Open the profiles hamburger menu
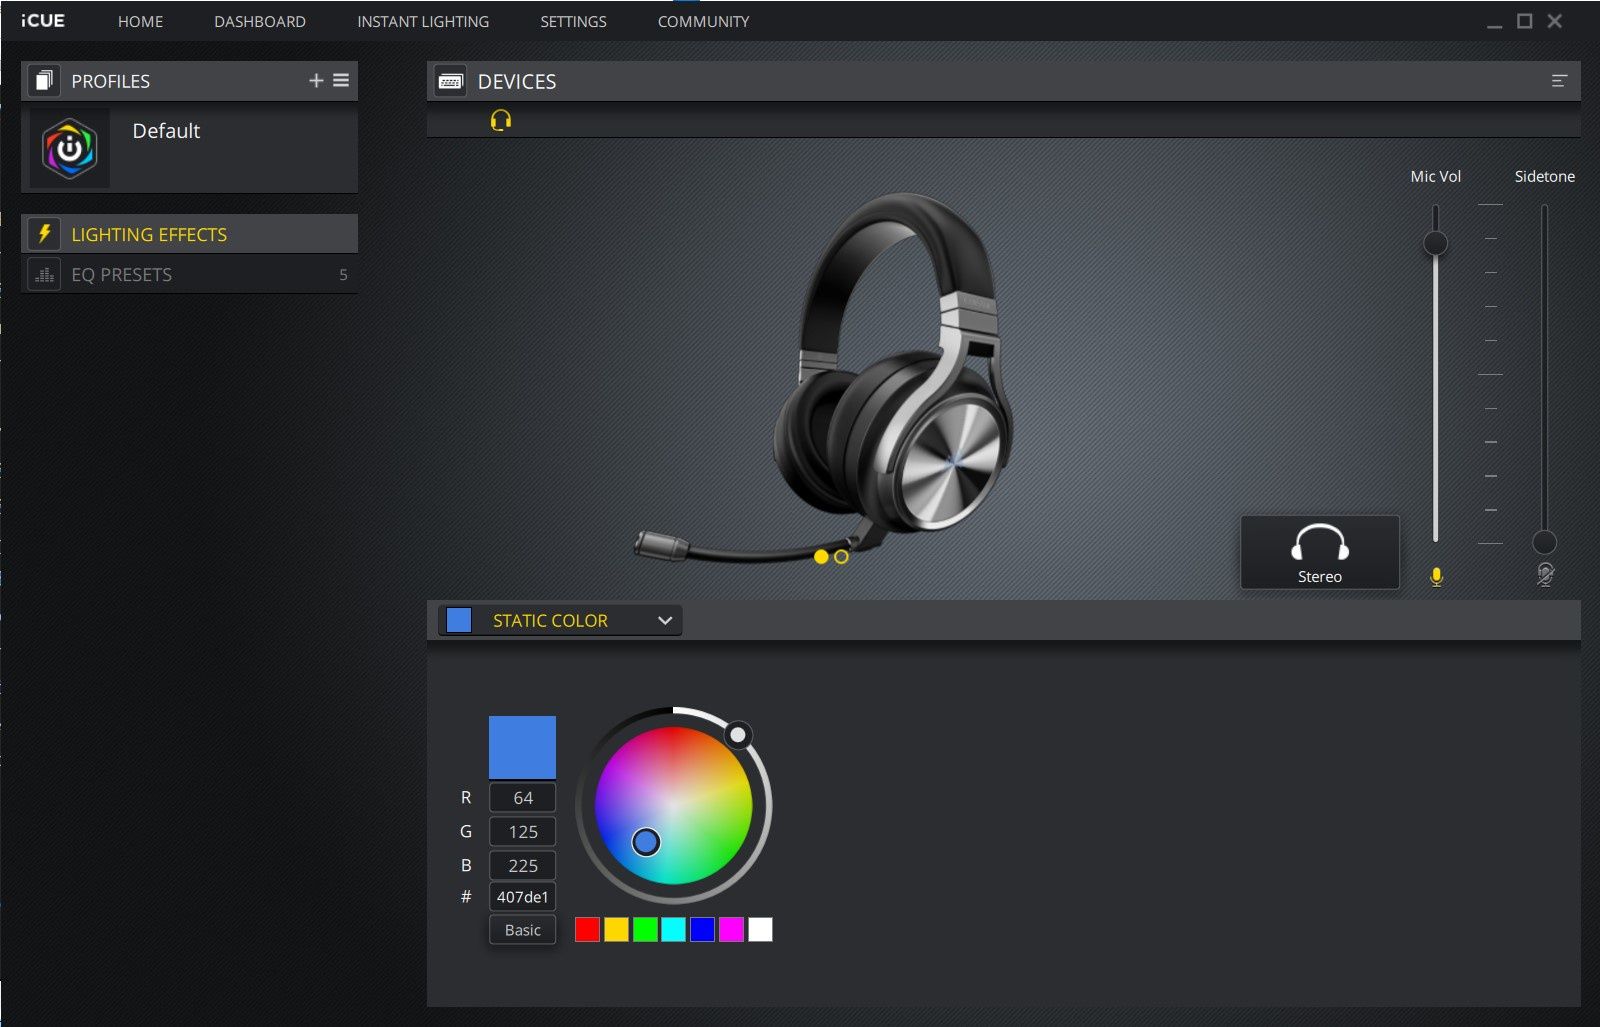 [x=341, y=80]
